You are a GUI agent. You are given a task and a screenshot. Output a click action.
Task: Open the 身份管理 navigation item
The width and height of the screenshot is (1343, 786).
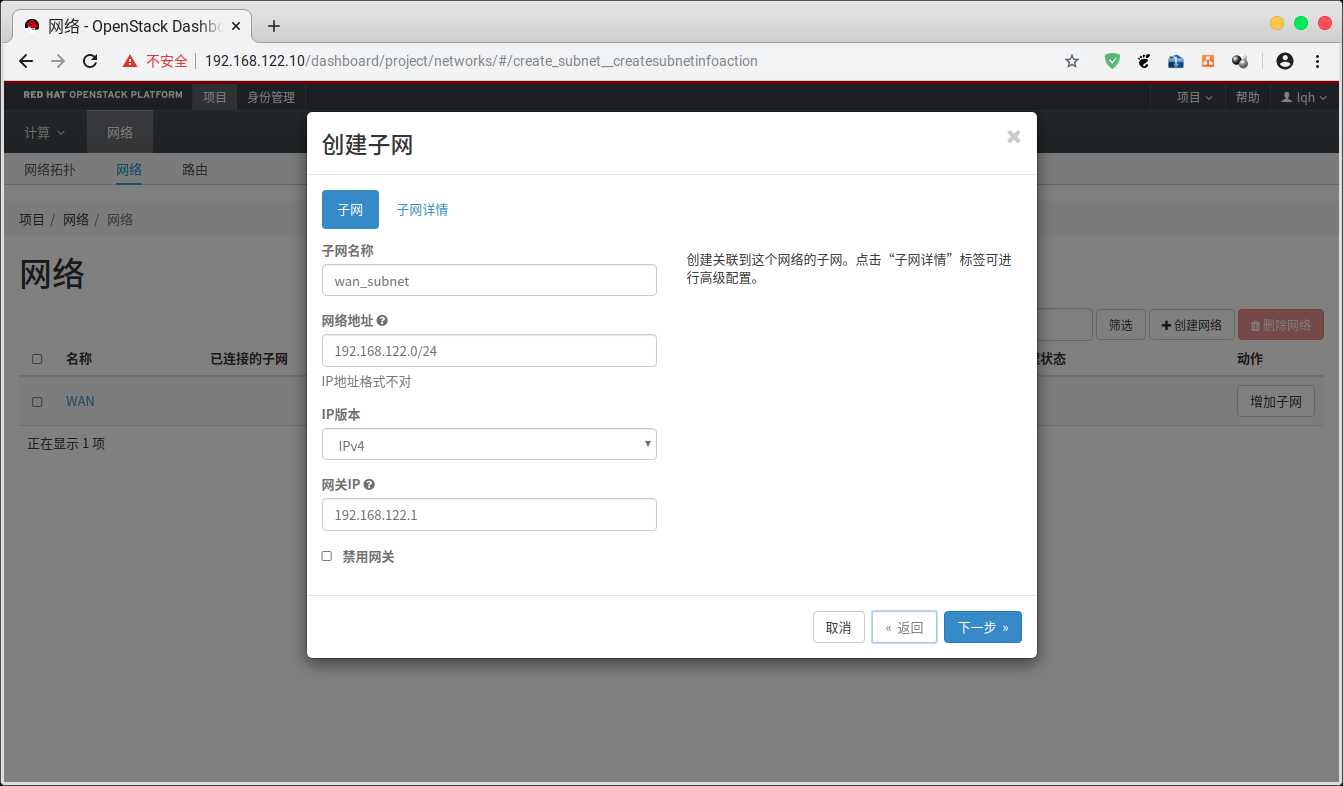coord(271,97)
